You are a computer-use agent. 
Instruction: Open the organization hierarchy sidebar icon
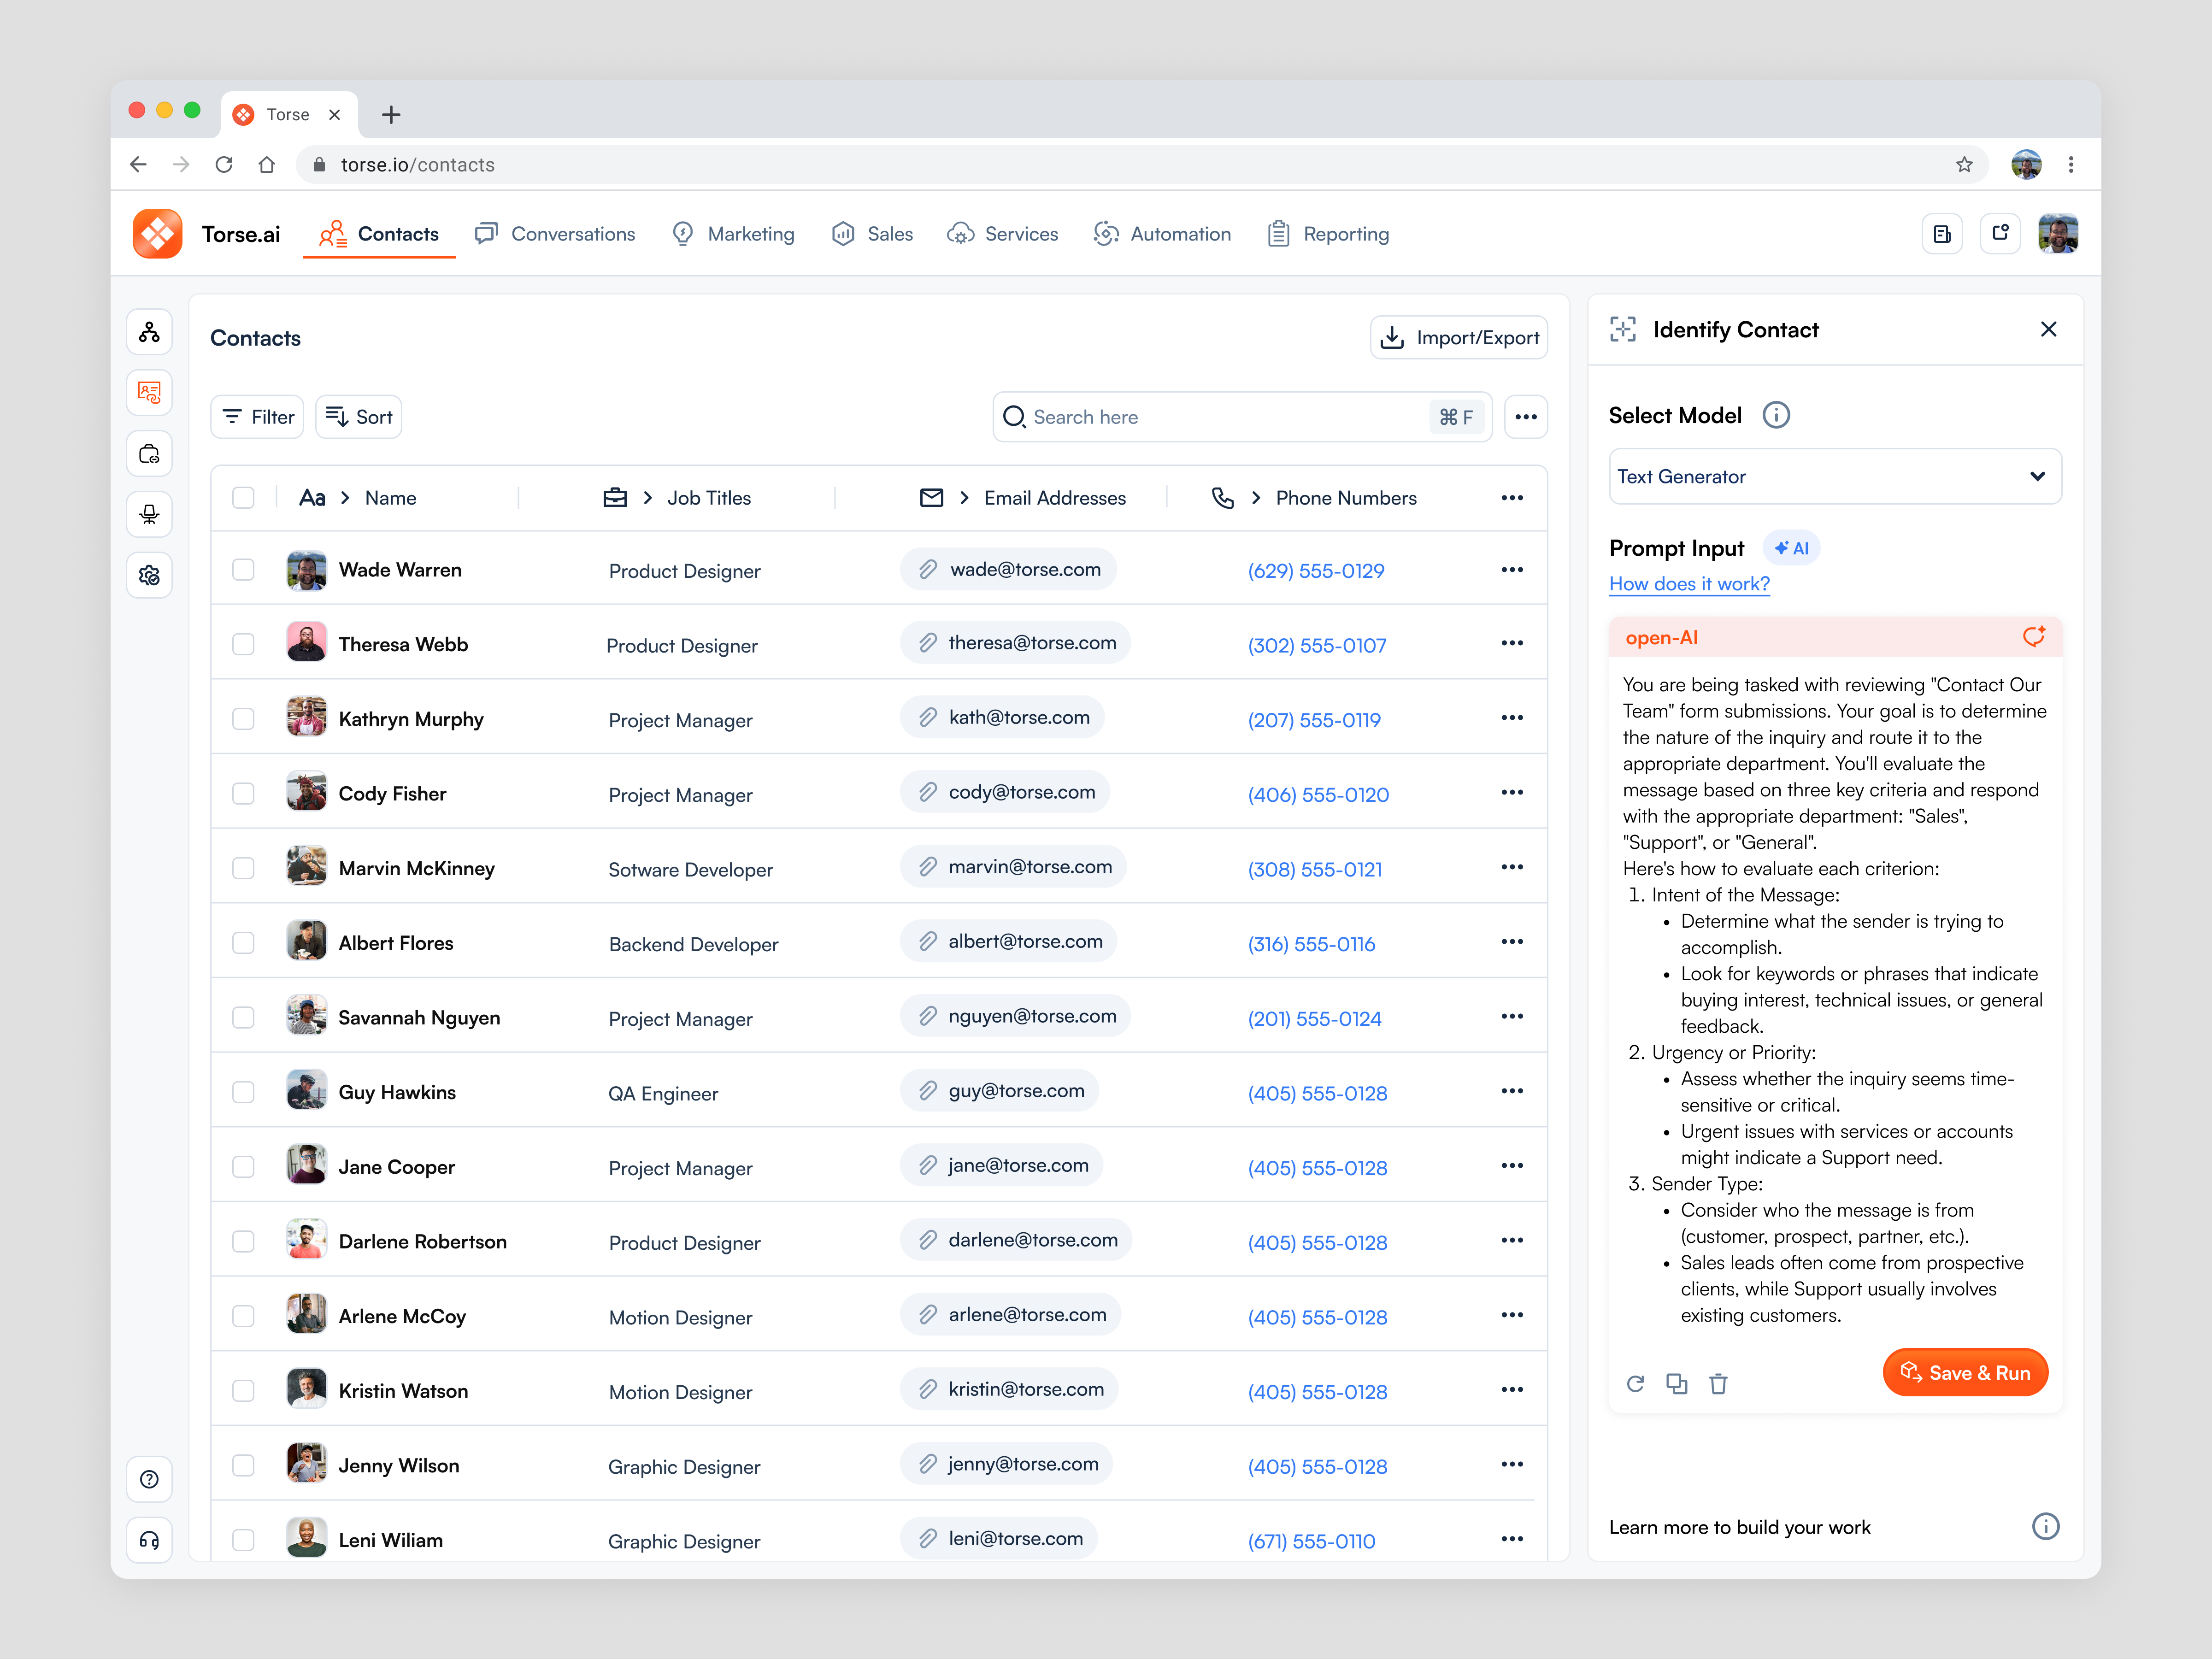click(149, 332)
